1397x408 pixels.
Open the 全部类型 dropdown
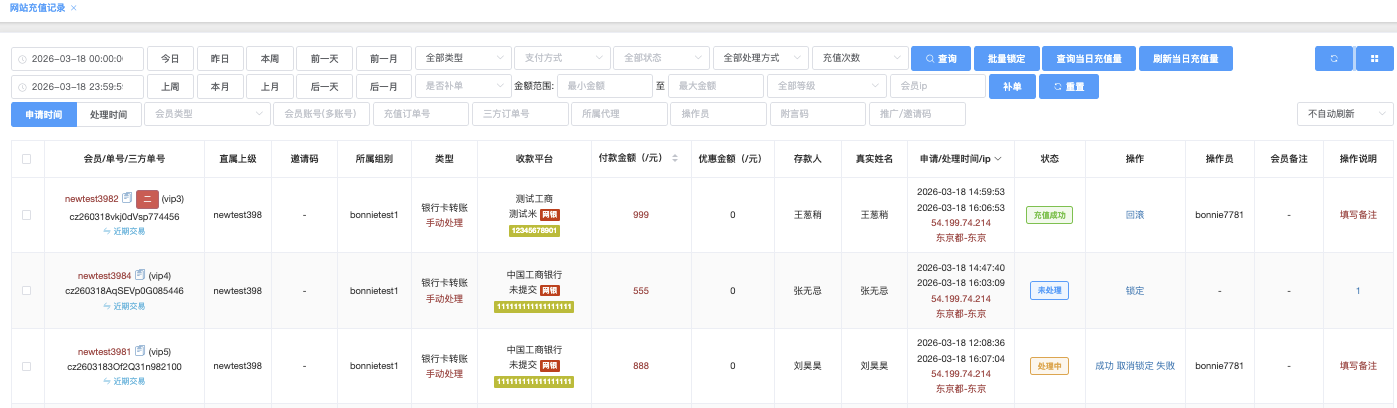point(461,59)
